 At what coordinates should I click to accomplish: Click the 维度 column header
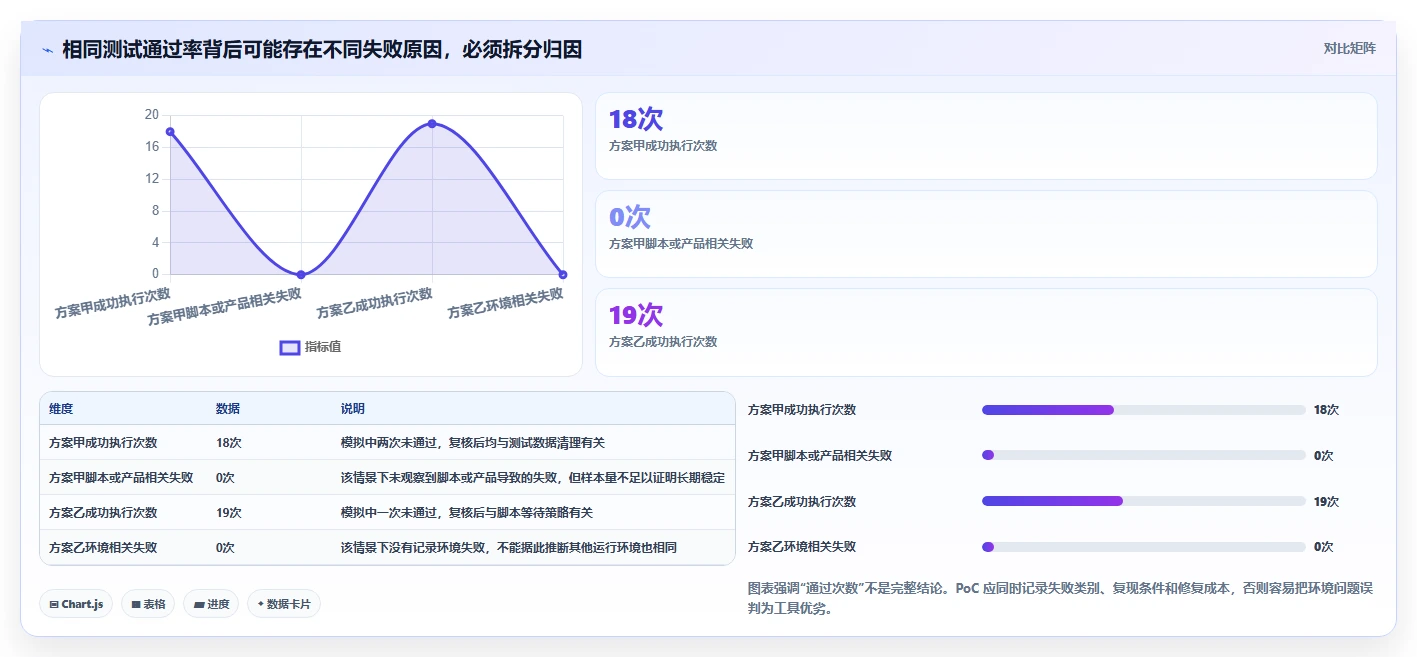coord(61,409)
